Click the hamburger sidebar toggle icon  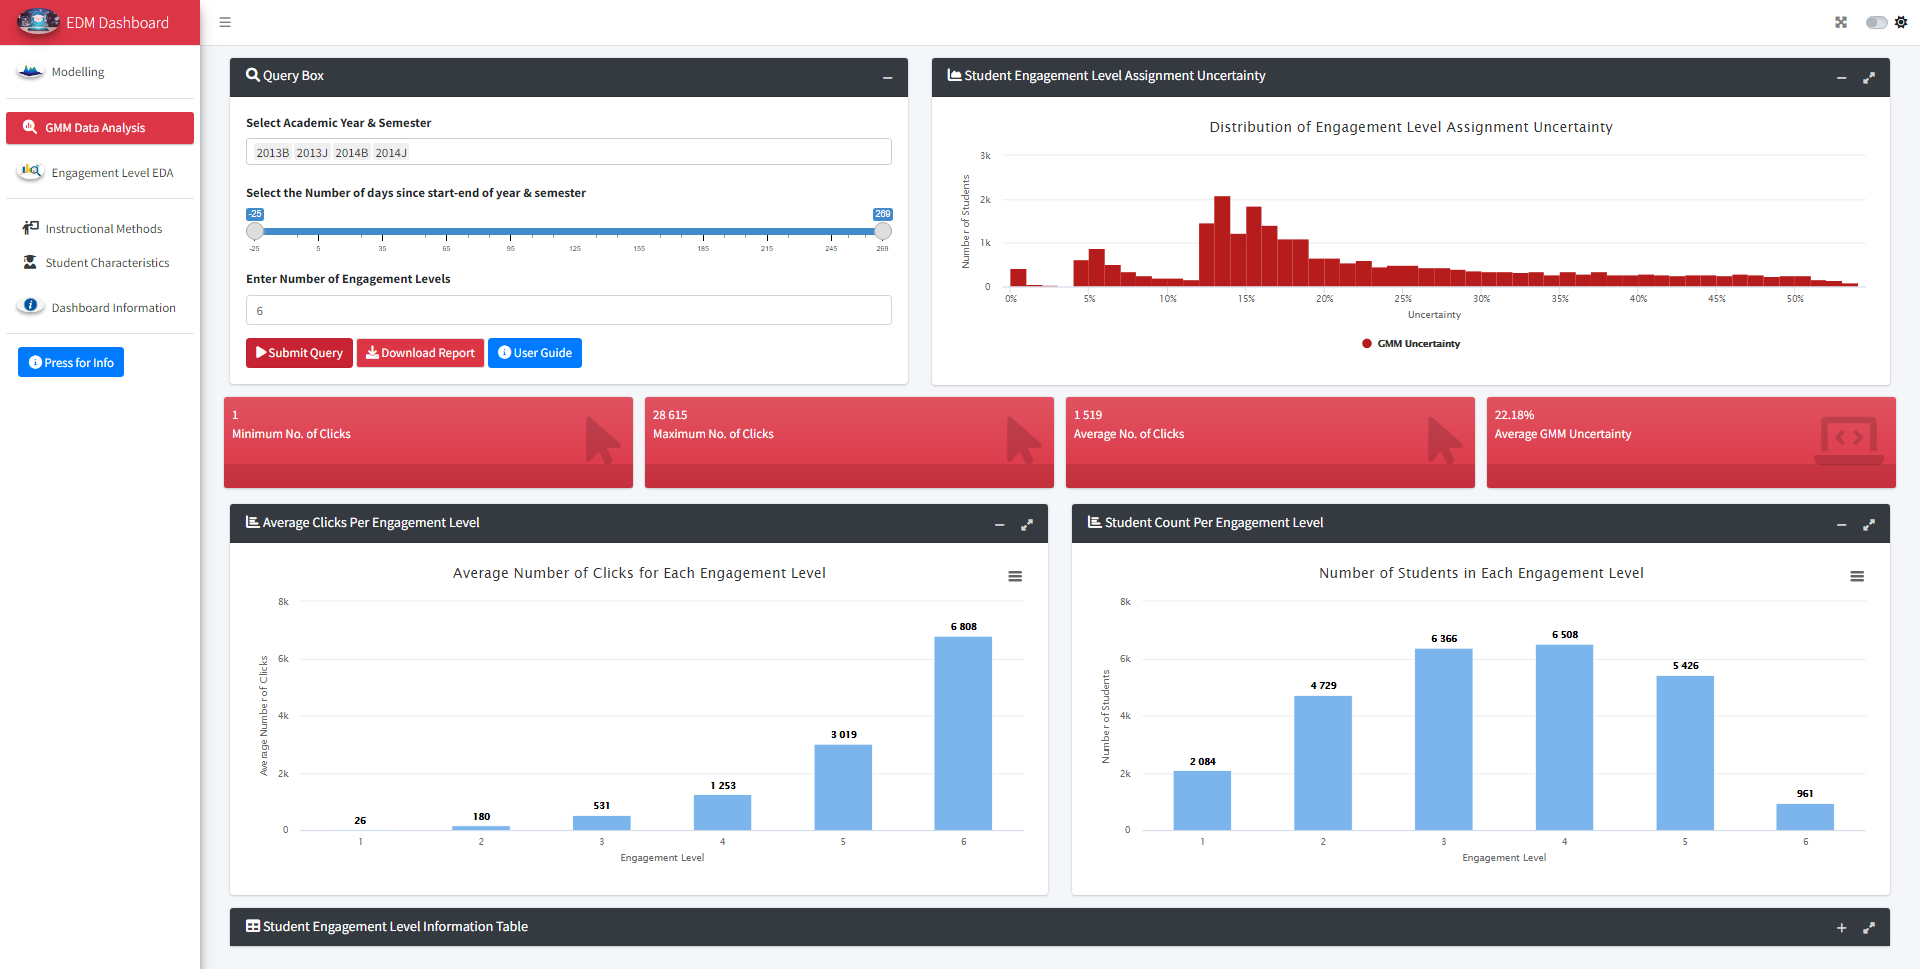click(225, 22)
